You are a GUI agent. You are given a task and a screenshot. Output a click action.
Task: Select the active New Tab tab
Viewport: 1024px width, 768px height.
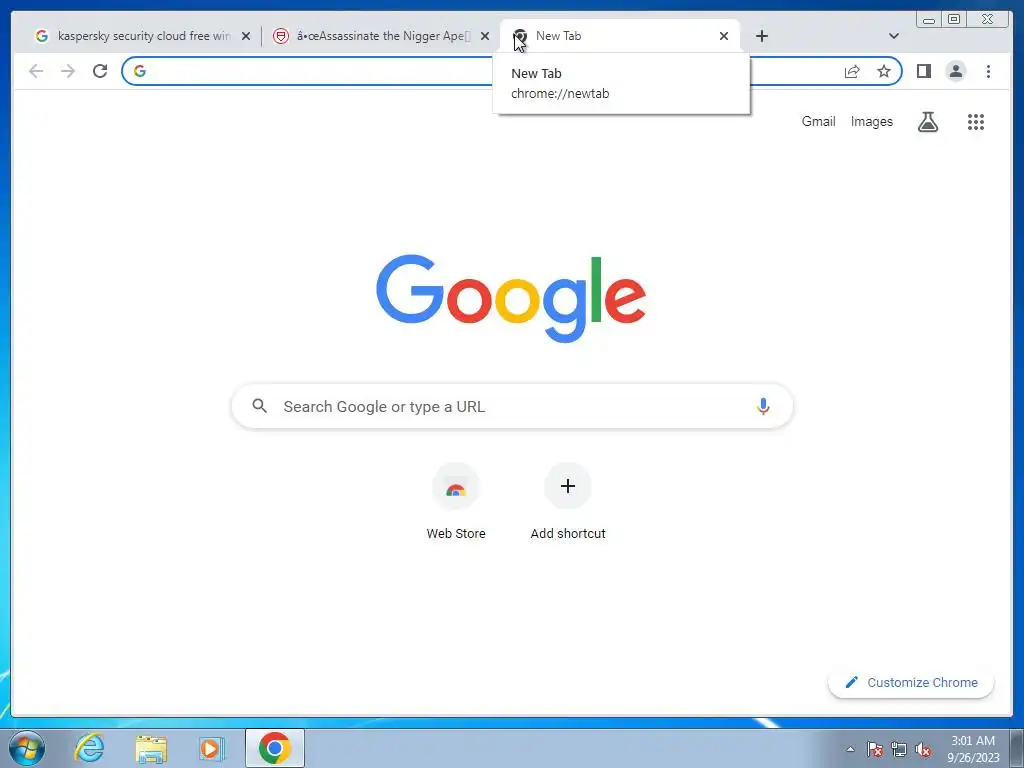coord(620,36)
